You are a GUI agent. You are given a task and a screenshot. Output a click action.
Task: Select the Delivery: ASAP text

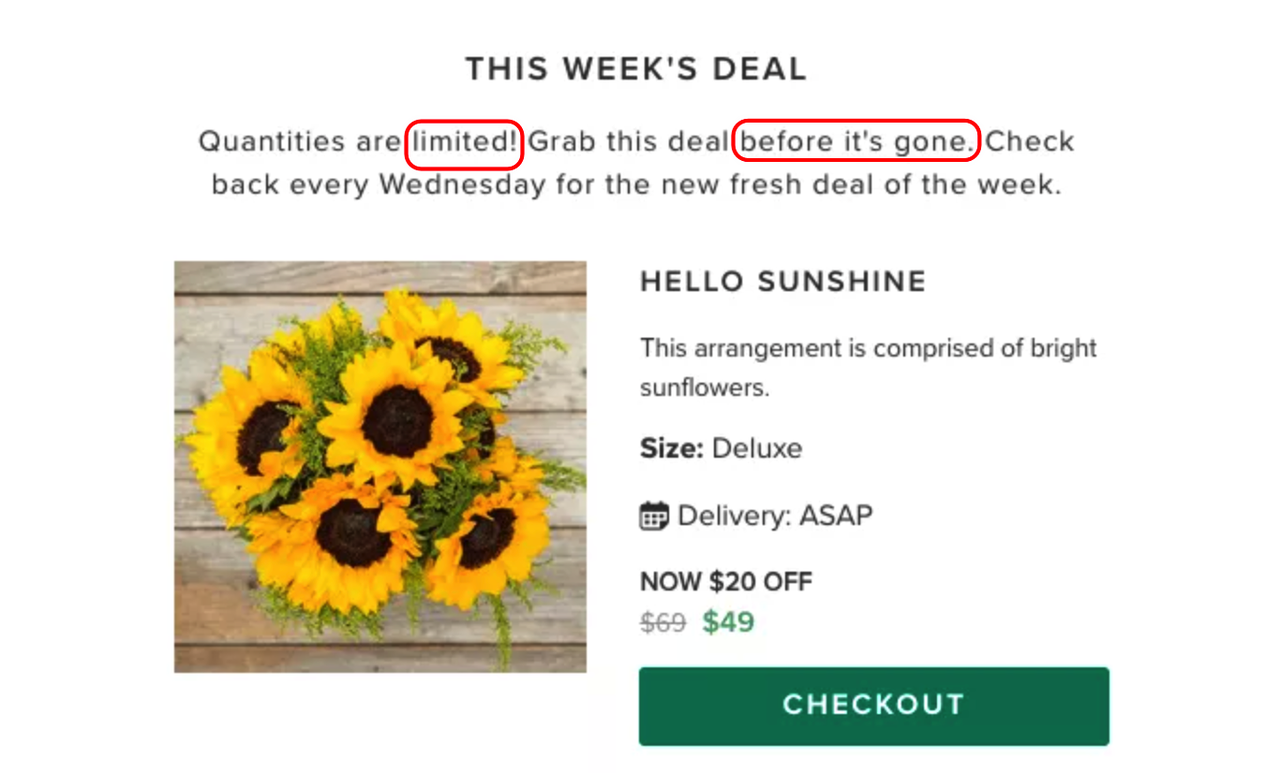point(775,516)
